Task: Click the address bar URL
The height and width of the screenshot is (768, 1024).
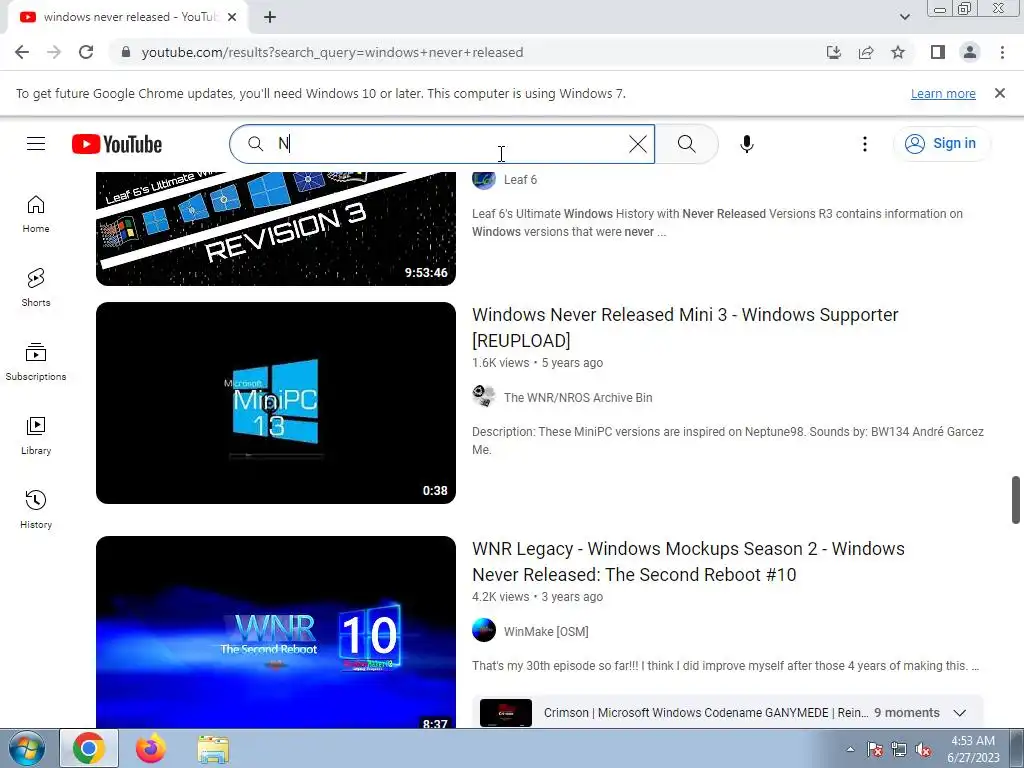Action: pyautogui.click(x=332, y=52)
